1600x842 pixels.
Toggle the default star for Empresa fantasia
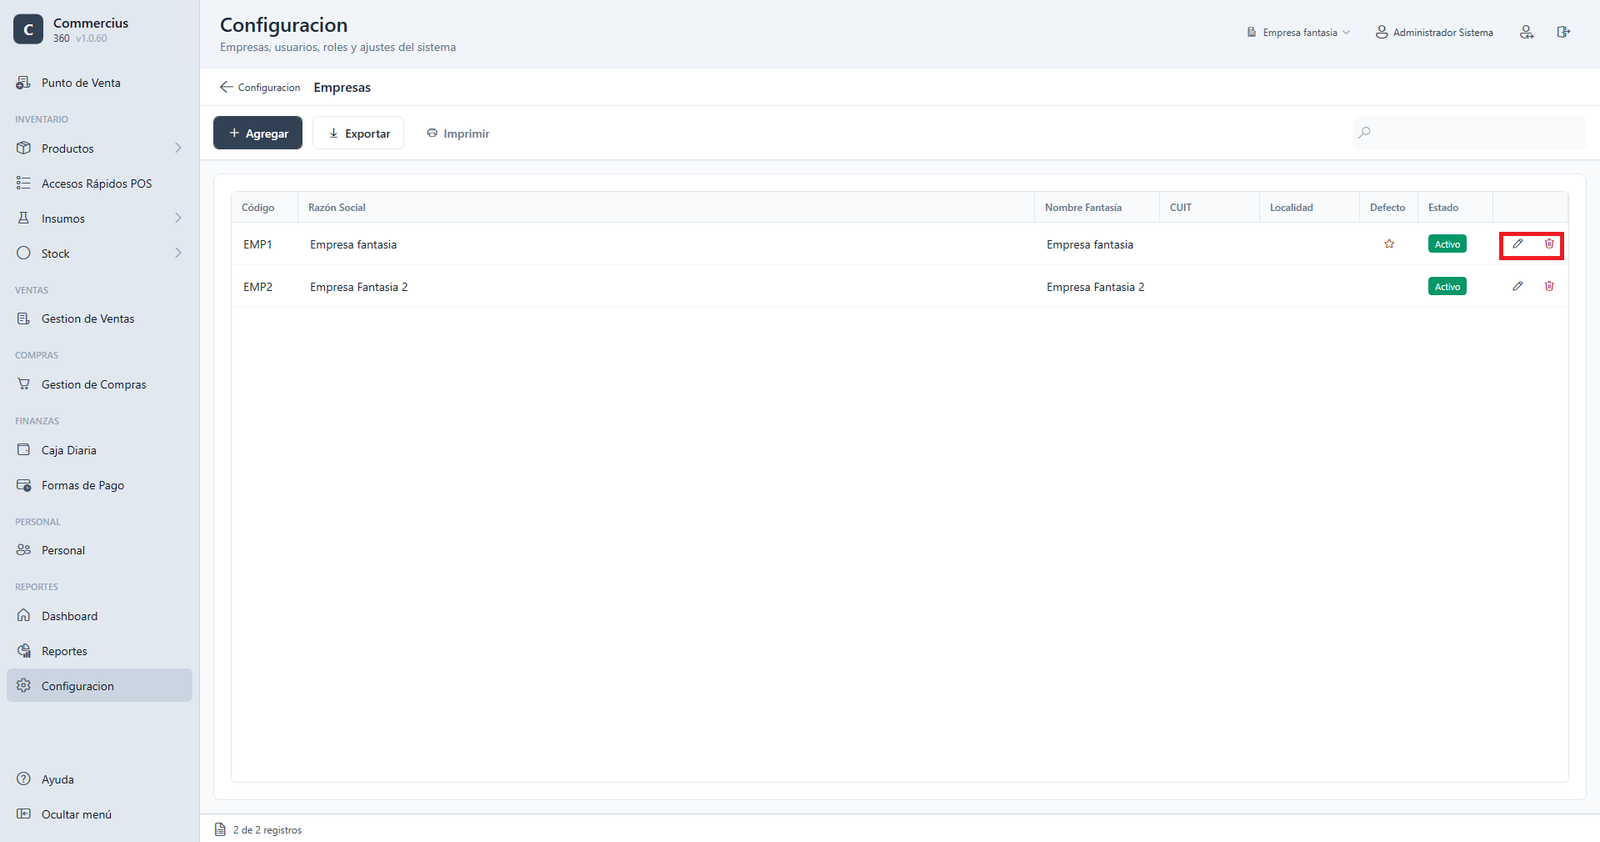point(1389,244)
